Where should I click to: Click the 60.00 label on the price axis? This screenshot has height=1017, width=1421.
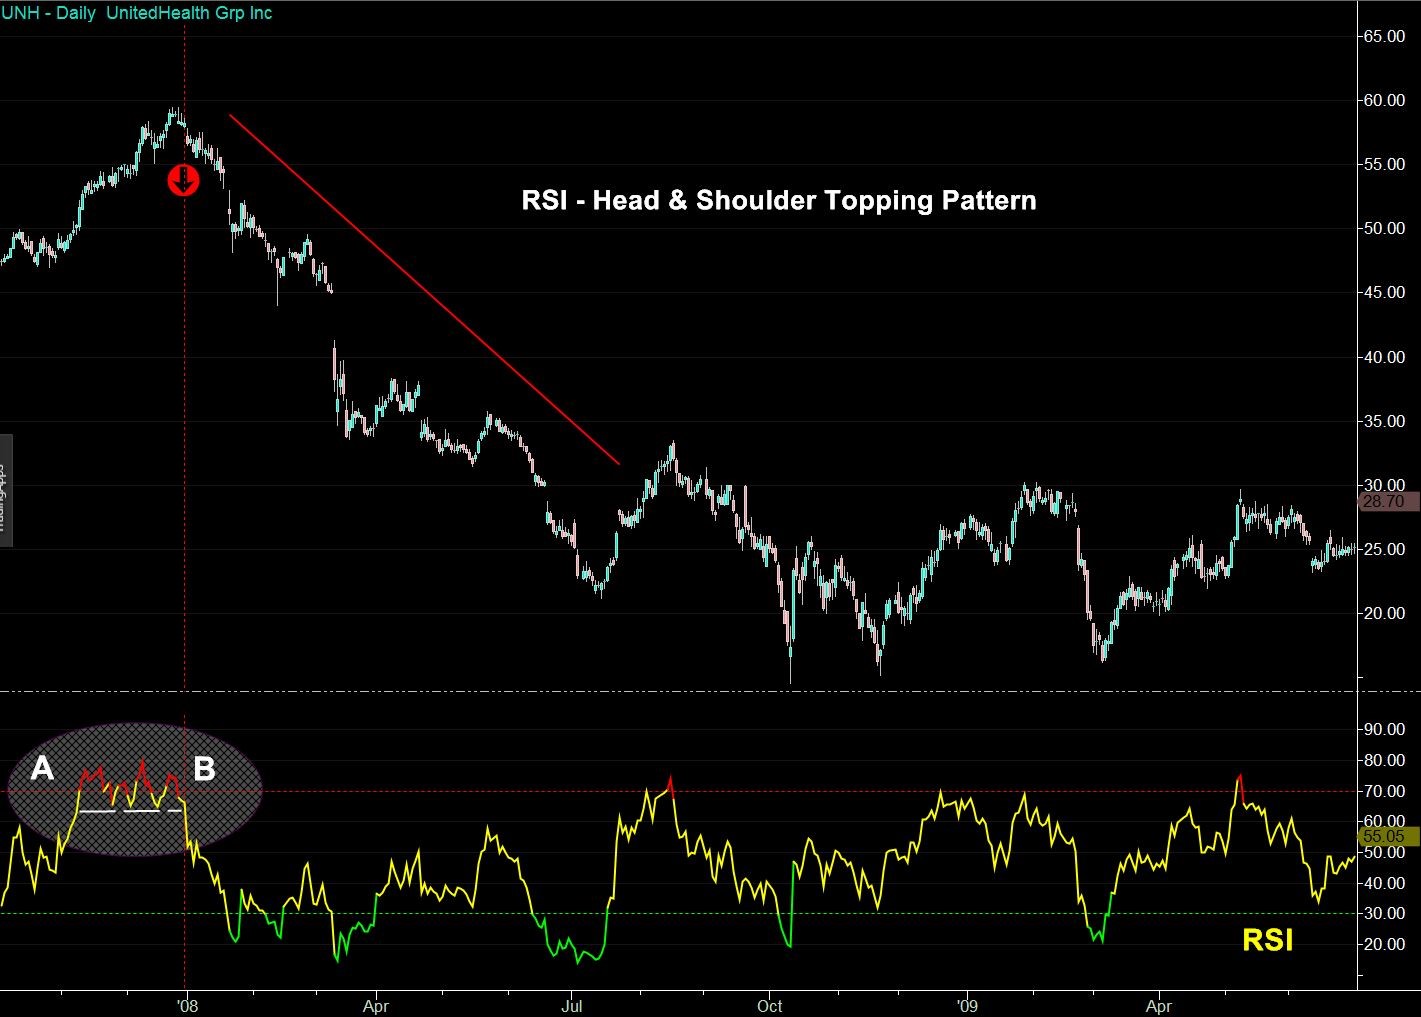click(1384, 100)
